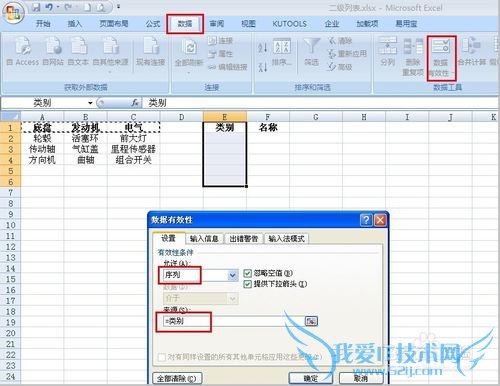Select cell F1 labeled 名称
This screenshot has width=500, height=386.
click(x=268, y=127)
